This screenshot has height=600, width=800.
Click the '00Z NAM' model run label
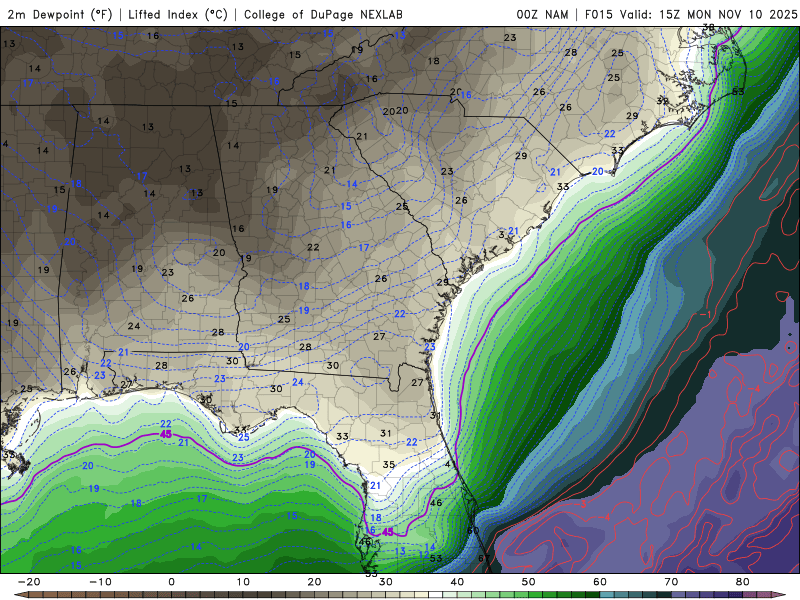(542, 14)
